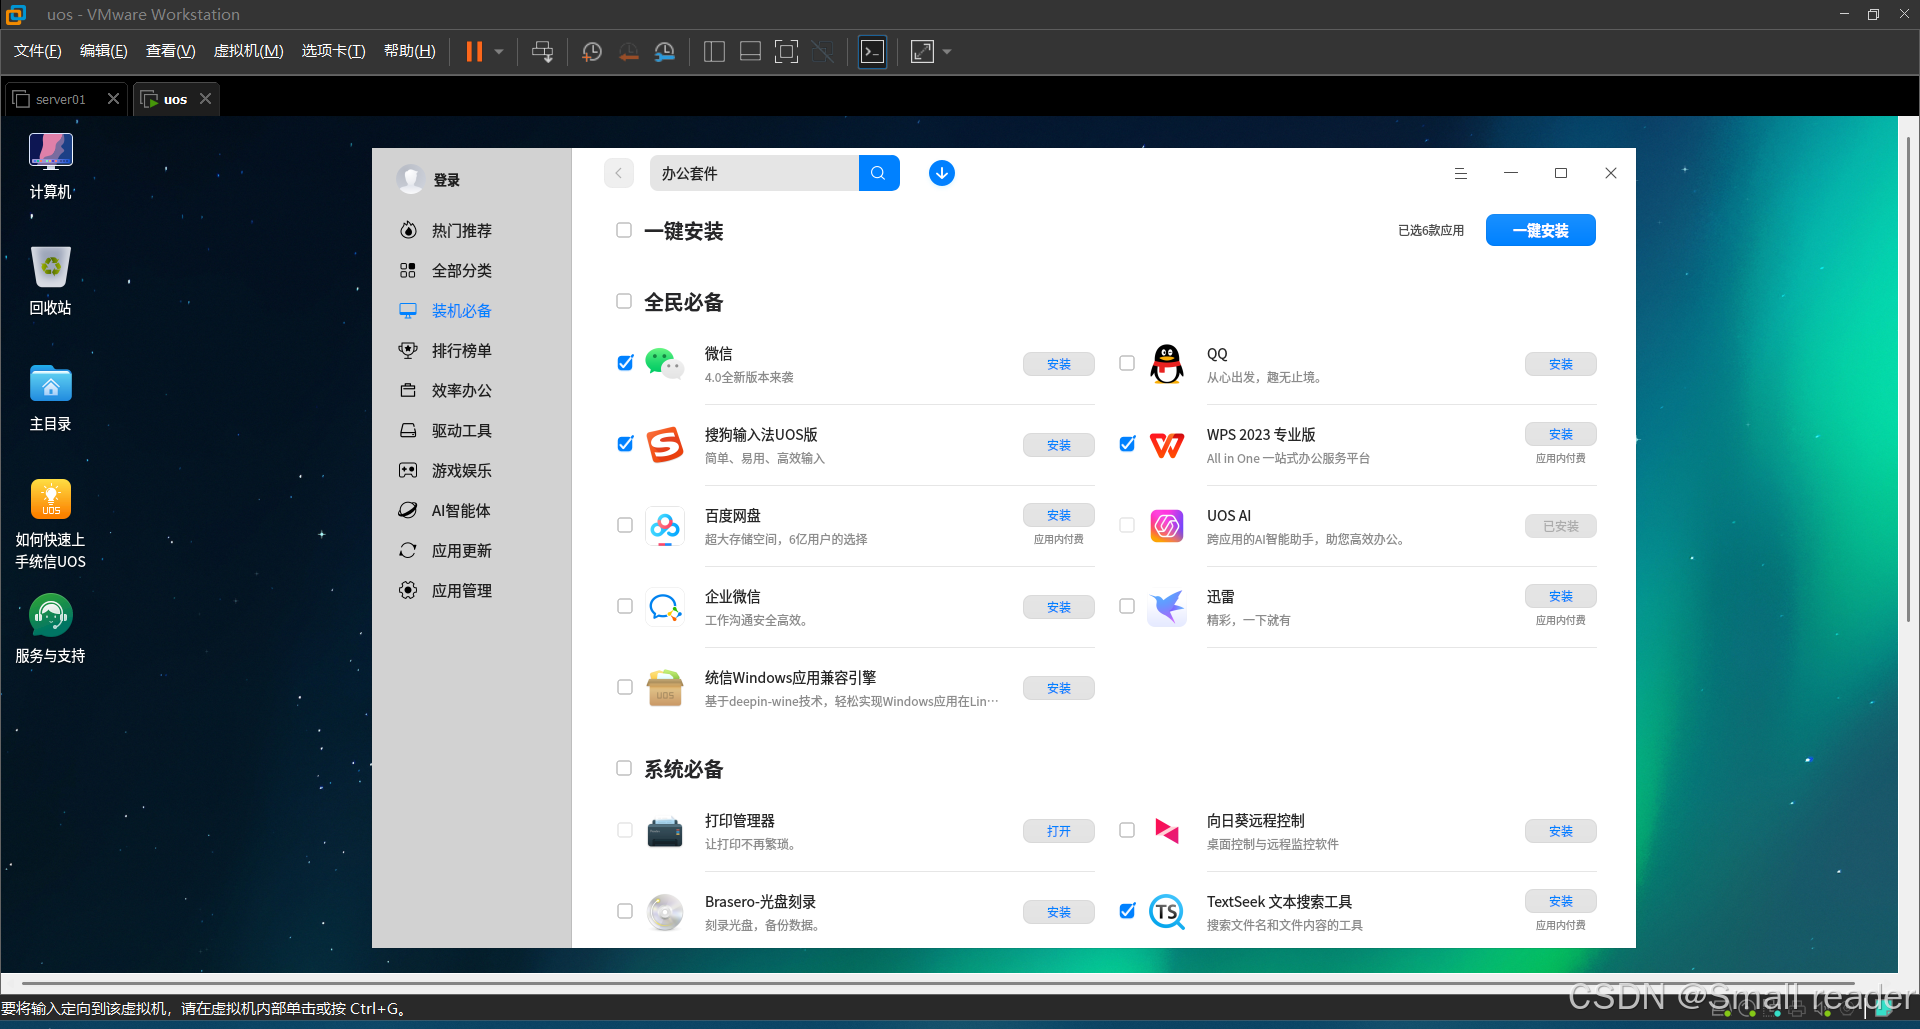
Task: Click VMware revert to snapshot icon
Action: point(628,51)
